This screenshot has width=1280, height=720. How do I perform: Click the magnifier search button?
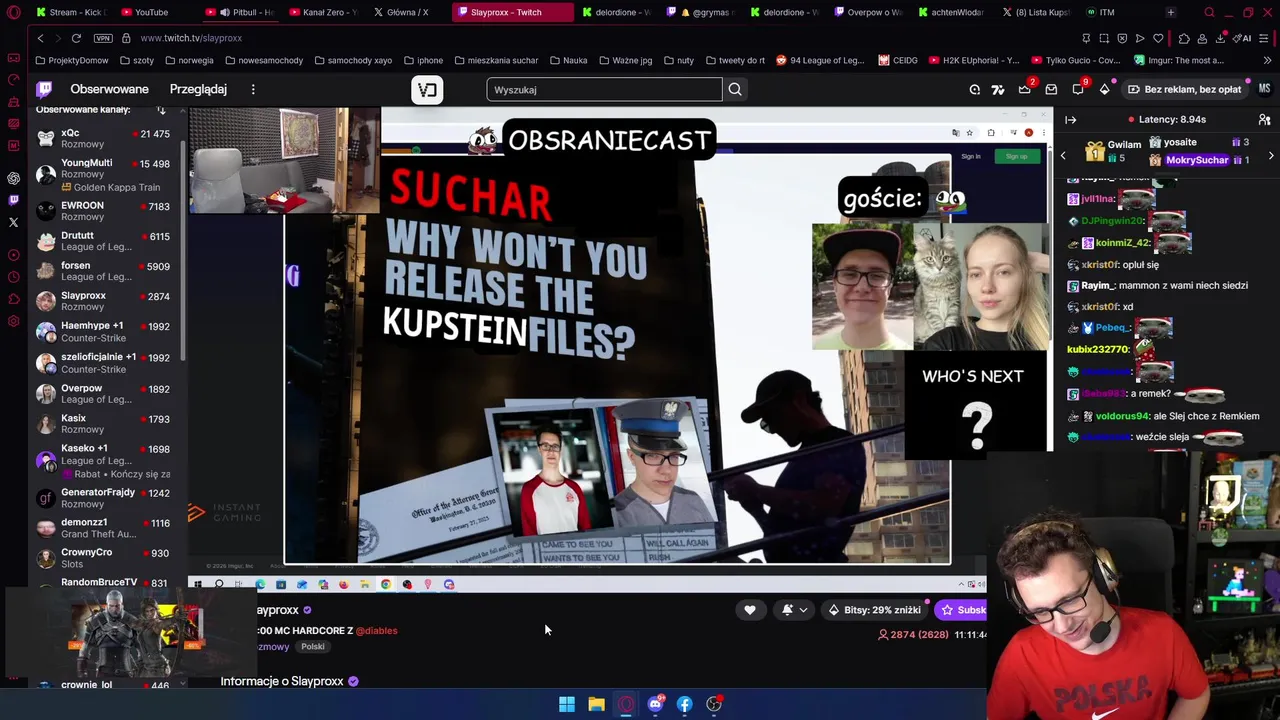click(735, 90)
